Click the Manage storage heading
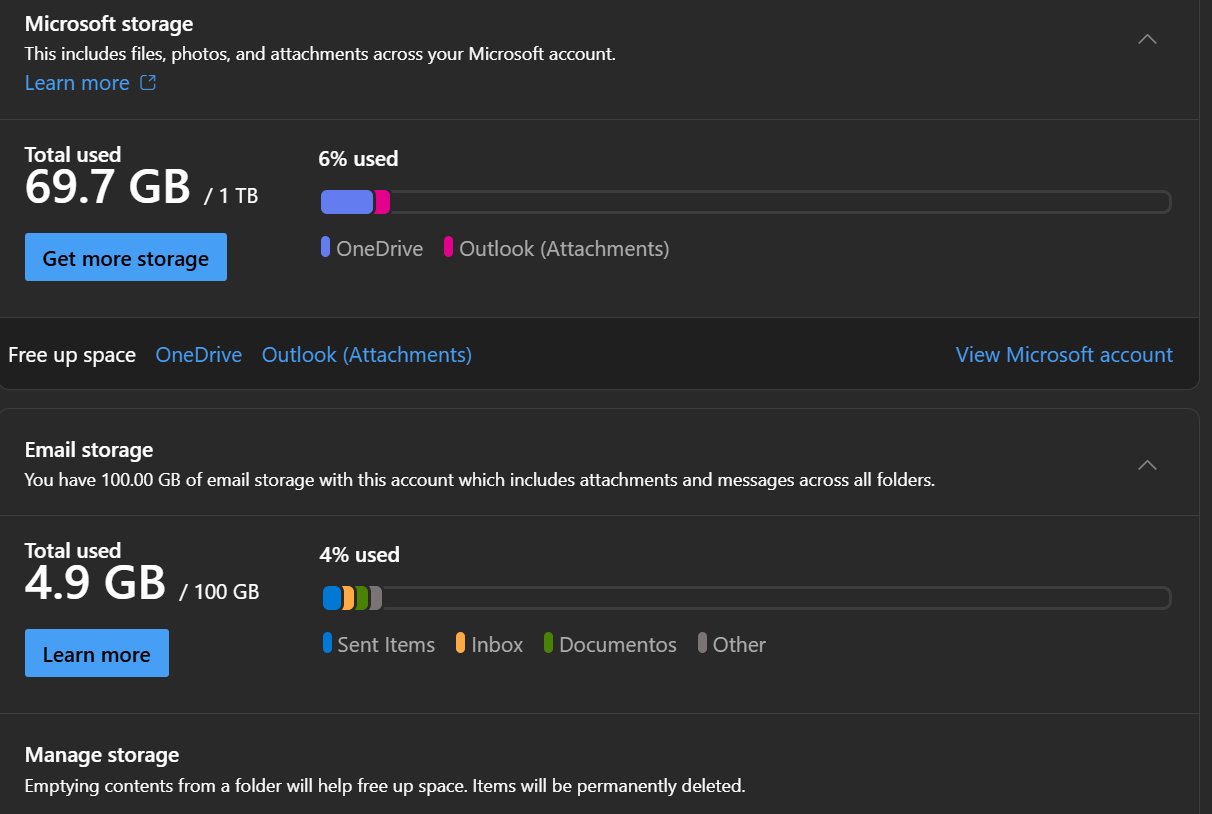Image resolution: width=1212 pixels, height=814 pixels. pyautogui.click(x=102, y=755)
